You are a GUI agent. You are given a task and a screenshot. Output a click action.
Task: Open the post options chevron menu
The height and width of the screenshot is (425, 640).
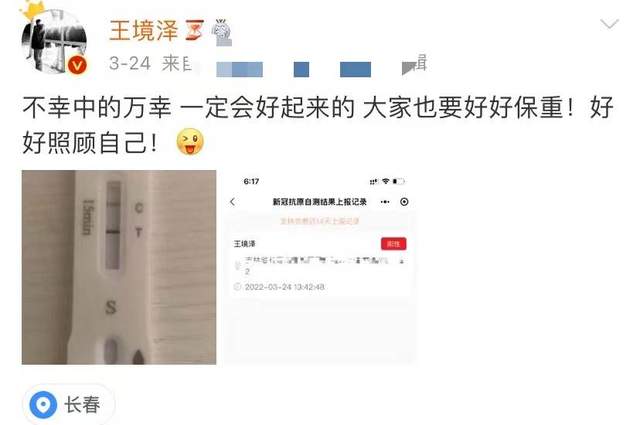(609, 24)
